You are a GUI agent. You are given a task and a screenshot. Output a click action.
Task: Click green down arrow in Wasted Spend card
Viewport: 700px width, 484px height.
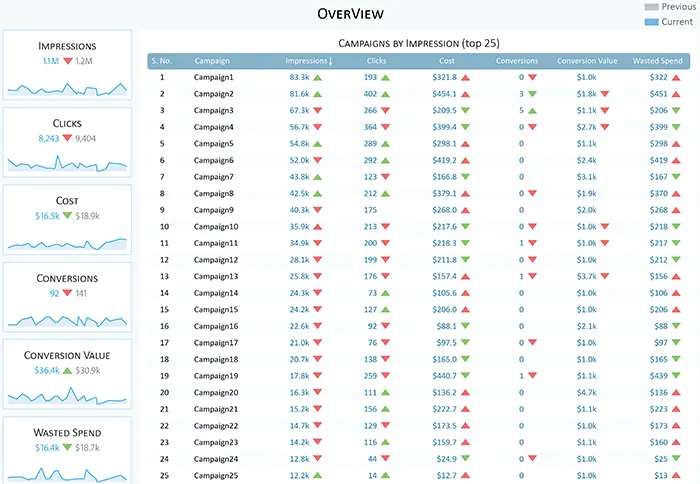(67, 447)
